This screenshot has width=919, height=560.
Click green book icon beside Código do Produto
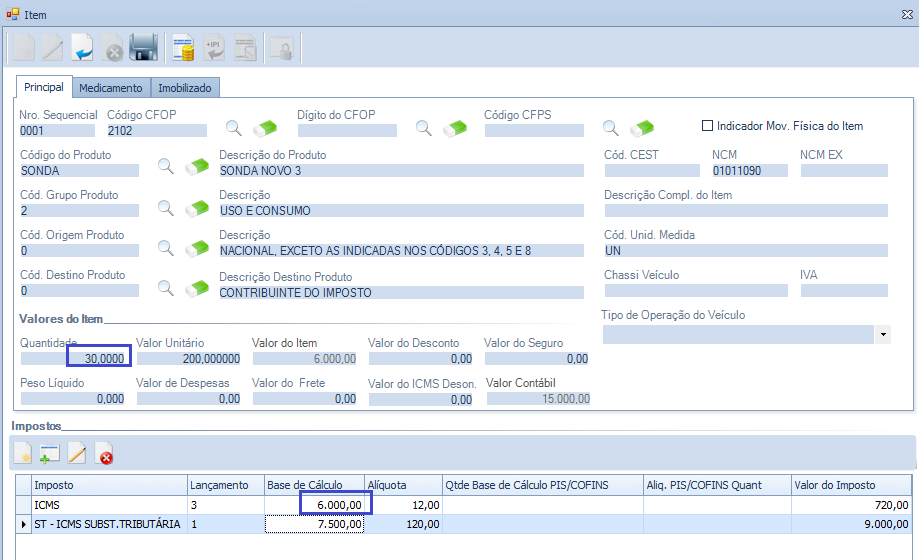(x=197, y=168)
